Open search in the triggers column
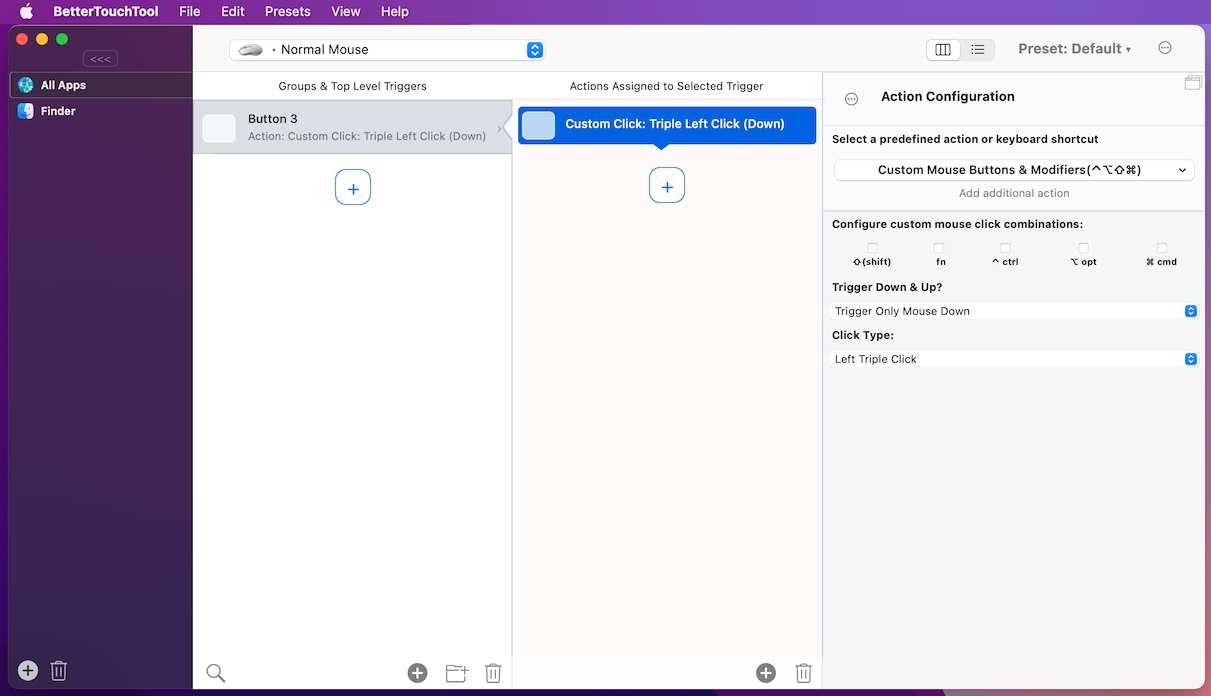This screenshot has width=1211, height=696. [215, 672]
